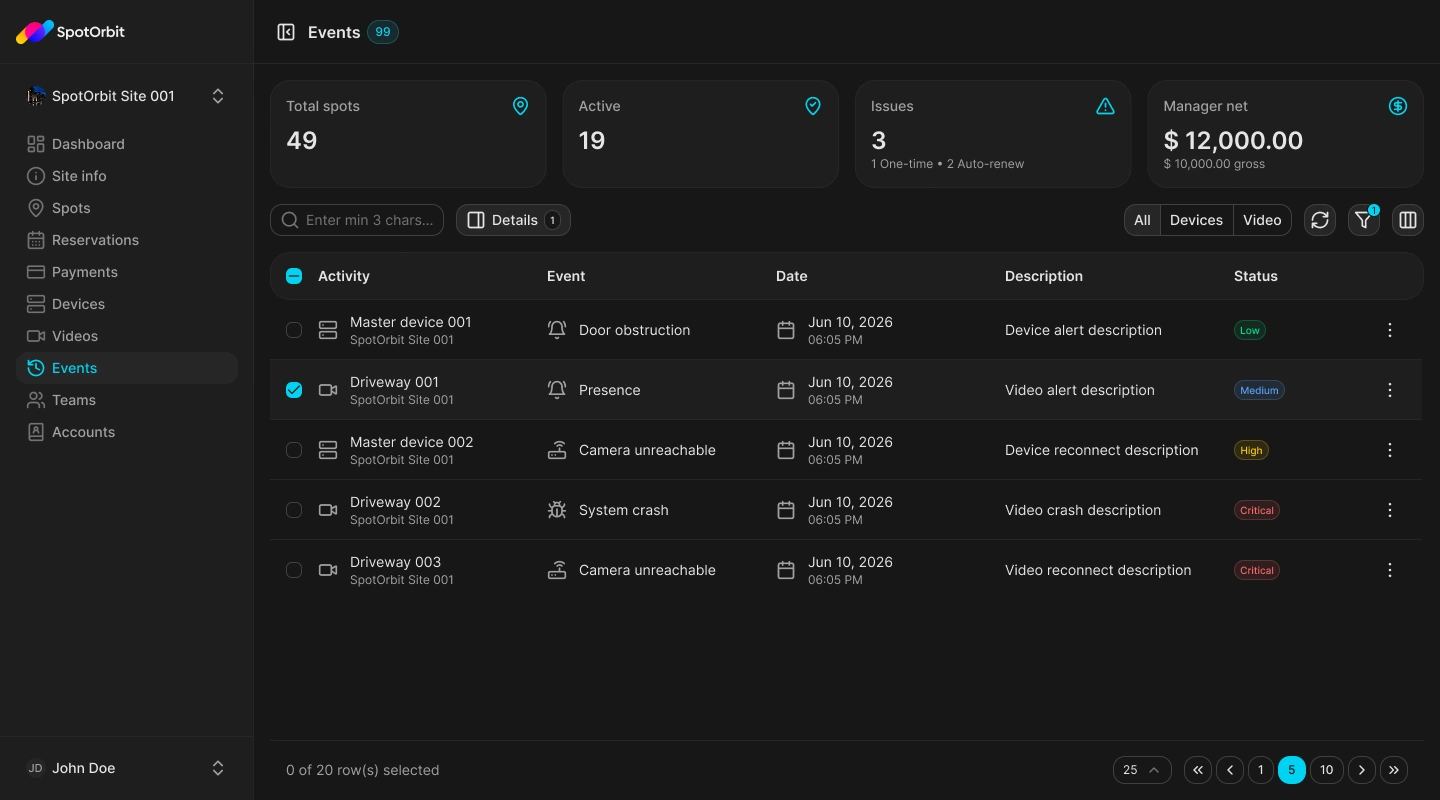Switch to the Video filter tab

click(x=1262, y=220)
